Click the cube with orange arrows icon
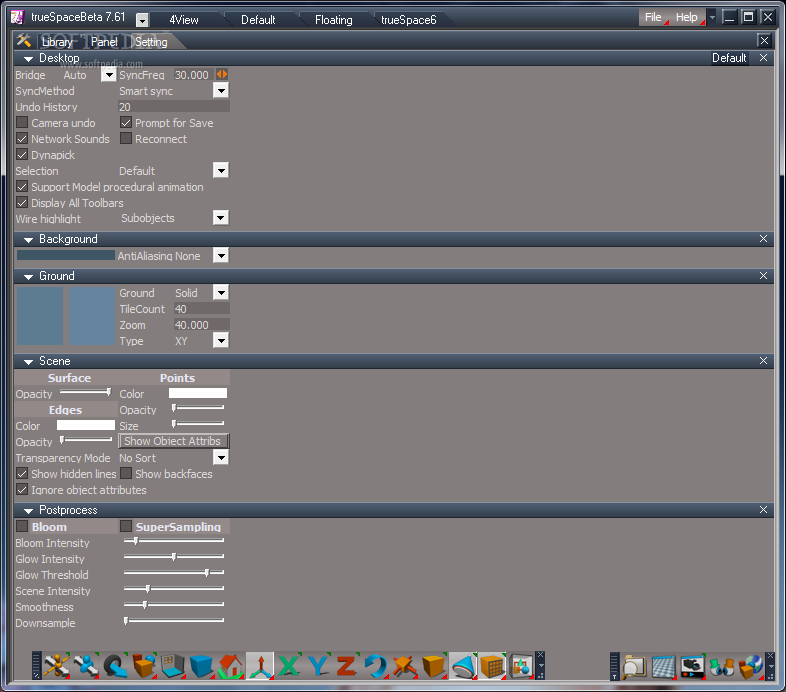The height and width of the screenshot is (692, 786). (x=405, y=666)
